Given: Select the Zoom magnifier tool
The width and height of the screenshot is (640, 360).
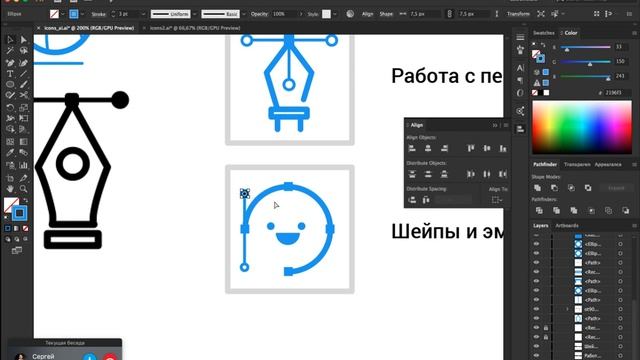Looking at the screenshot, I should coord(24,189).
